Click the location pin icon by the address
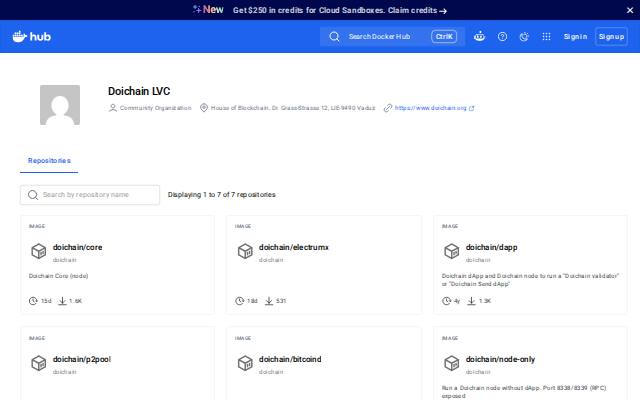 point(204,108)
